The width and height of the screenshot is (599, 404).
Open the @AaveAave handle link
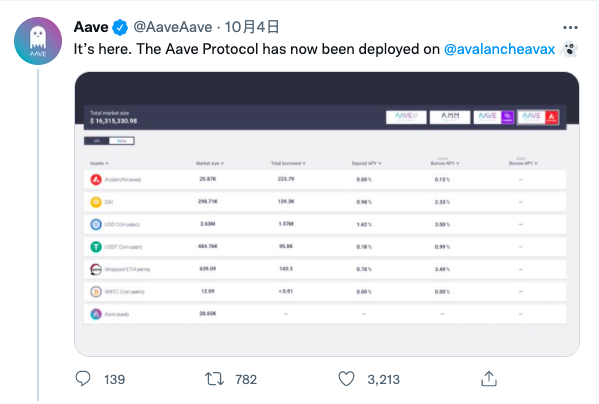point(173,27)
